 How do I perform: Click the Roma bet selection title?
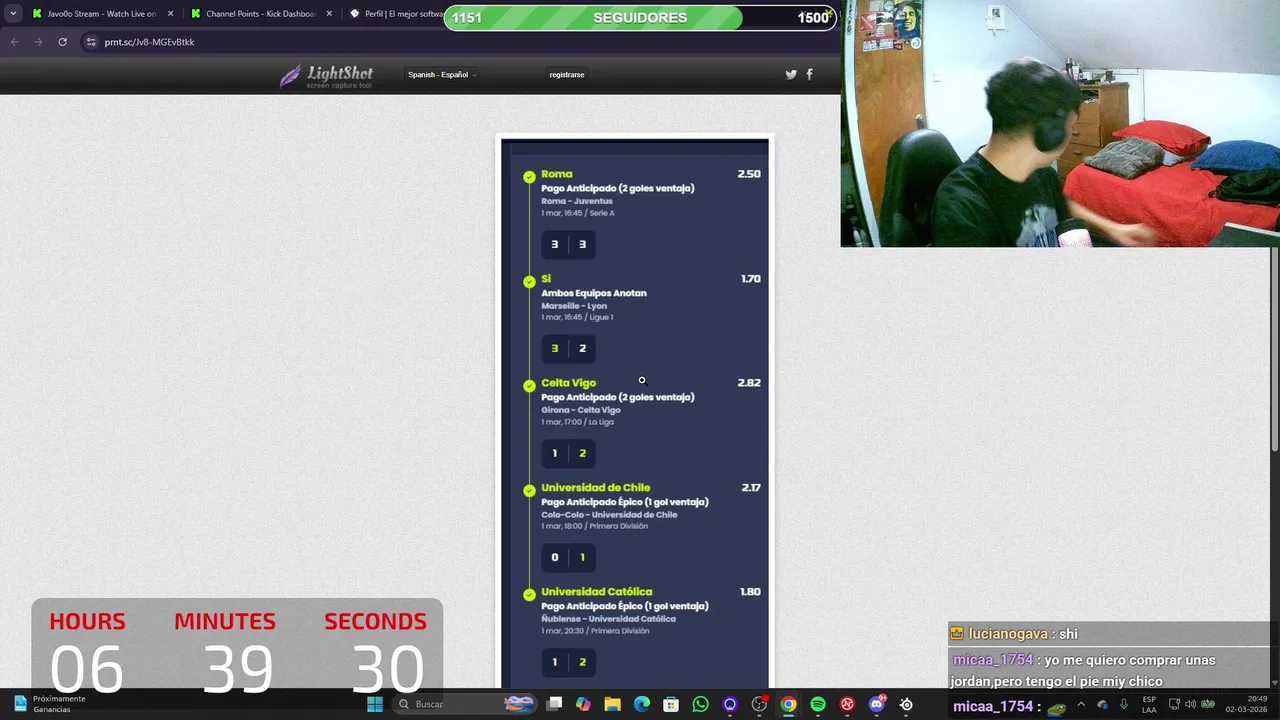[x=557, y=174]
